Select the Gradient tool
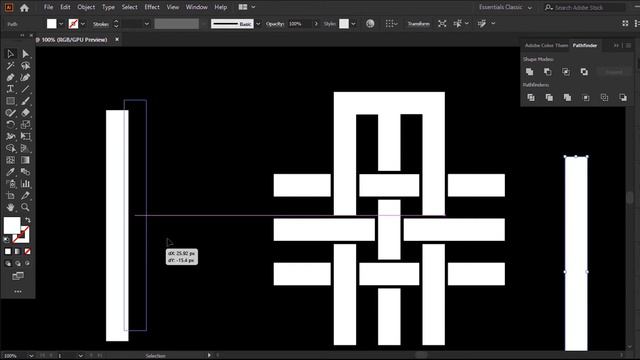The height and width of the screenshot is (360, 640). (25, 160)
